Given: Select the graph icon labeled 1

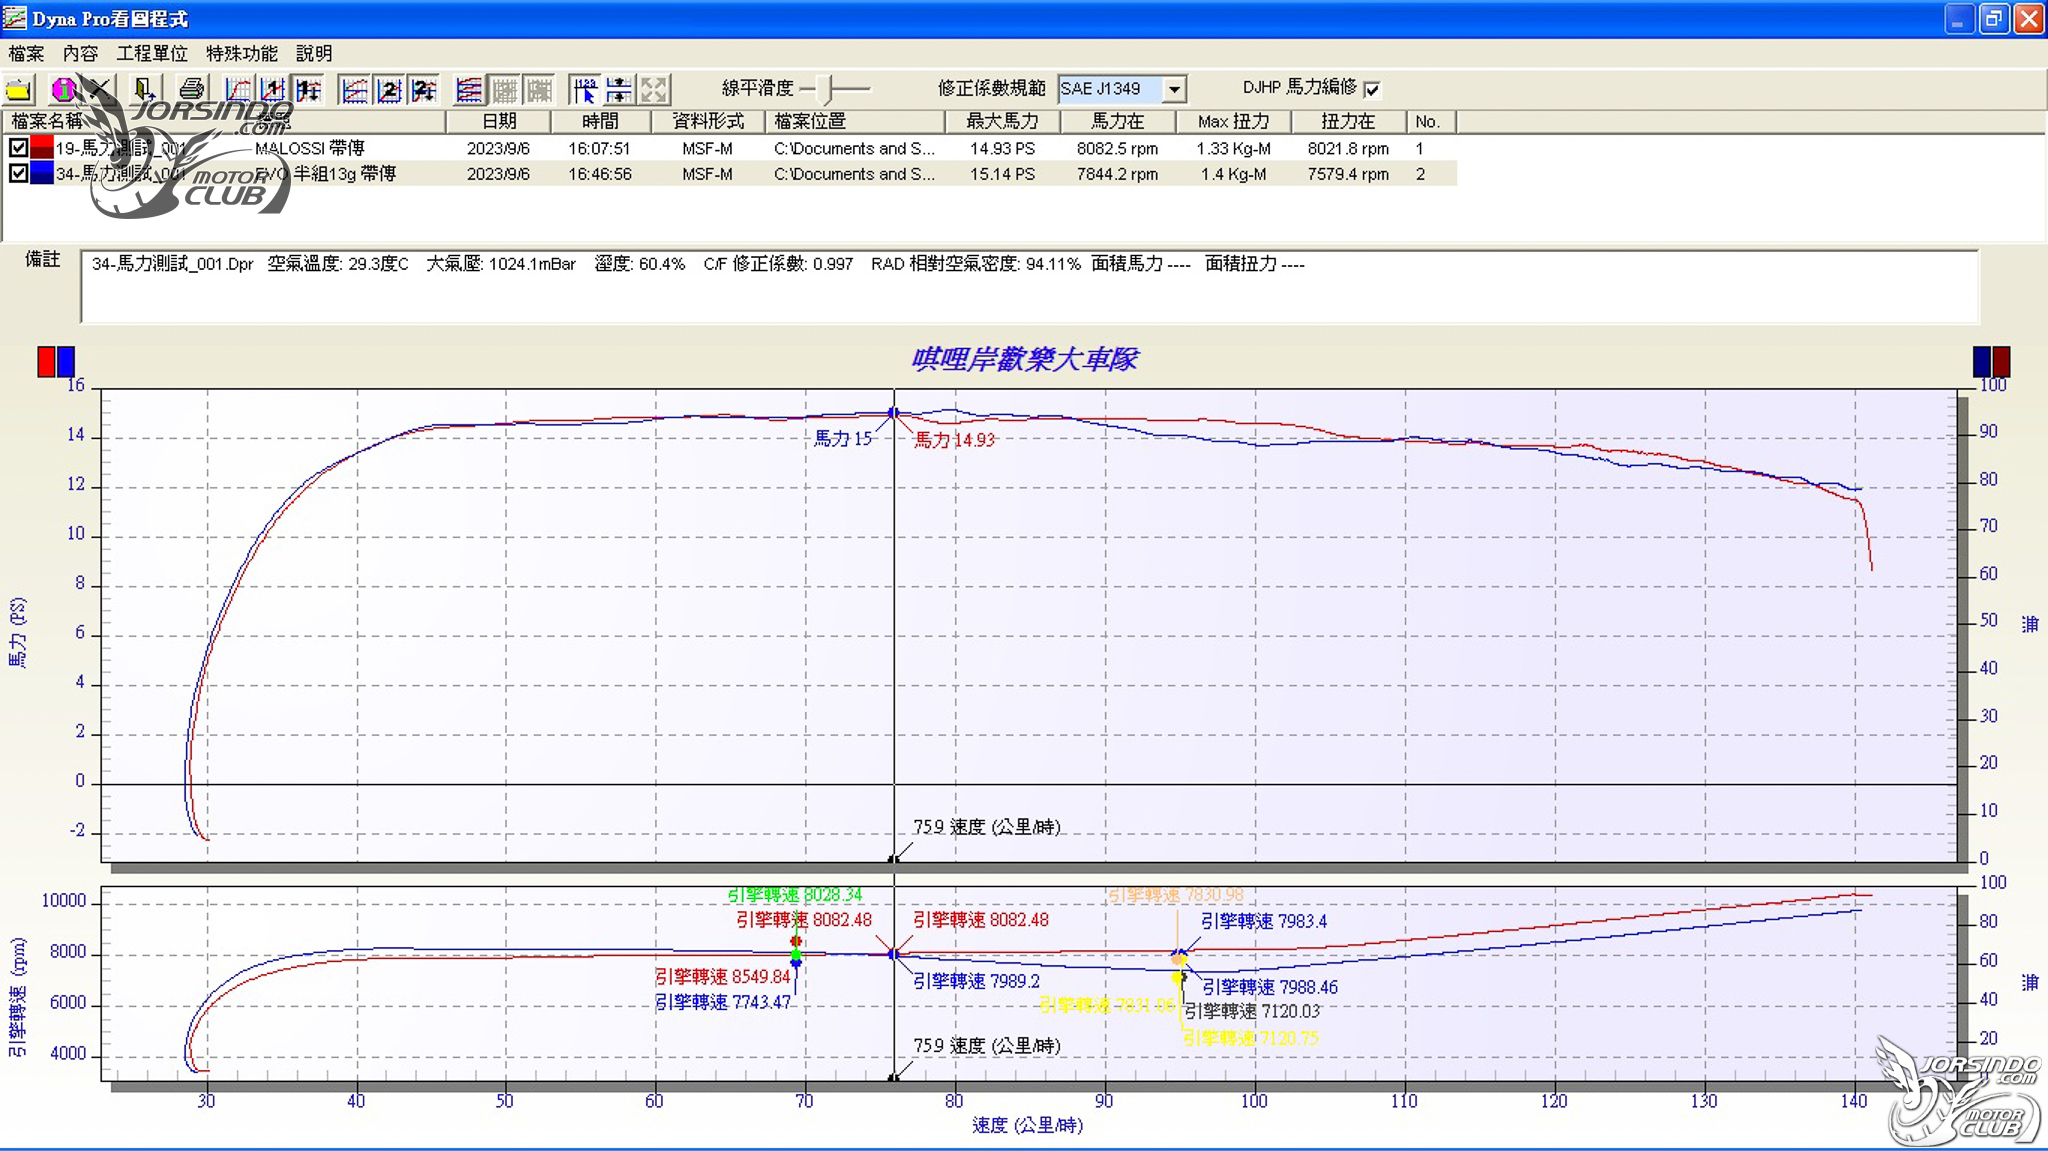Looking at the screenshot, I should [x=273, y=90].
